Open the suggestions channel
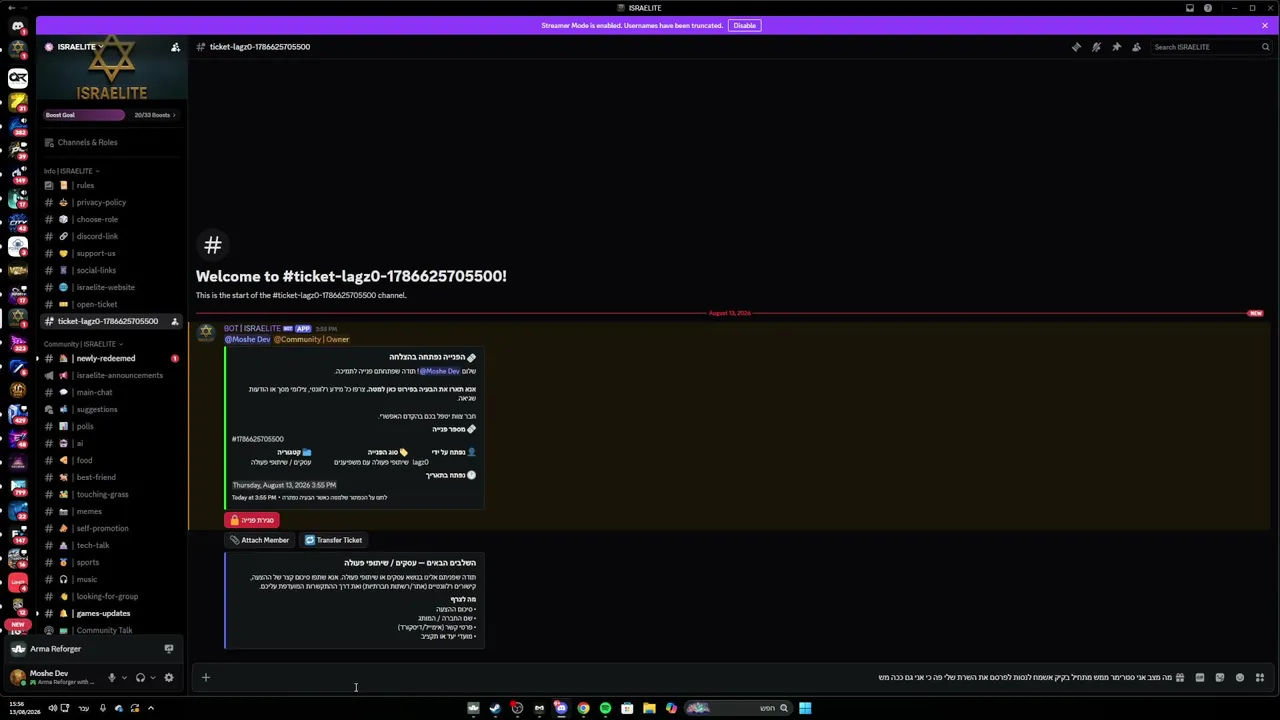 click(111, 409)
